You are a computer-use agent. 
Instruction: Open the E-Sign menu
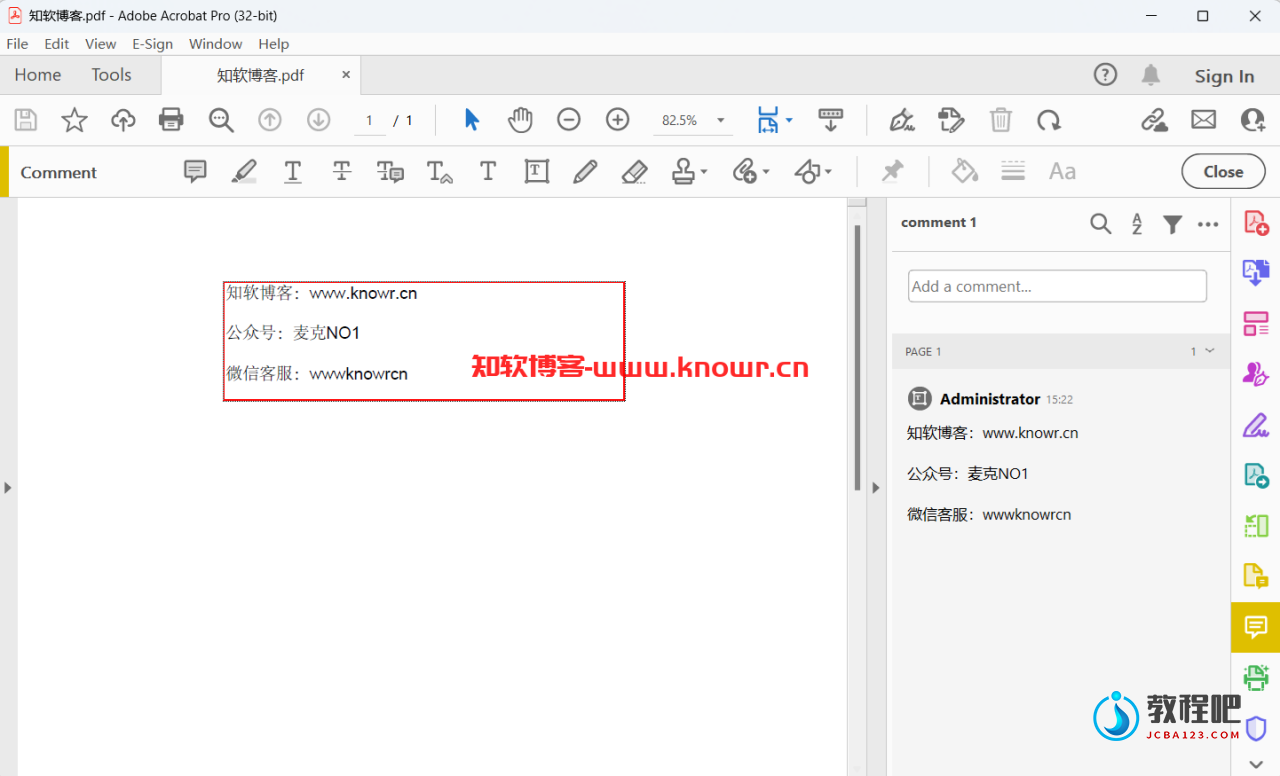click(153, 44)
